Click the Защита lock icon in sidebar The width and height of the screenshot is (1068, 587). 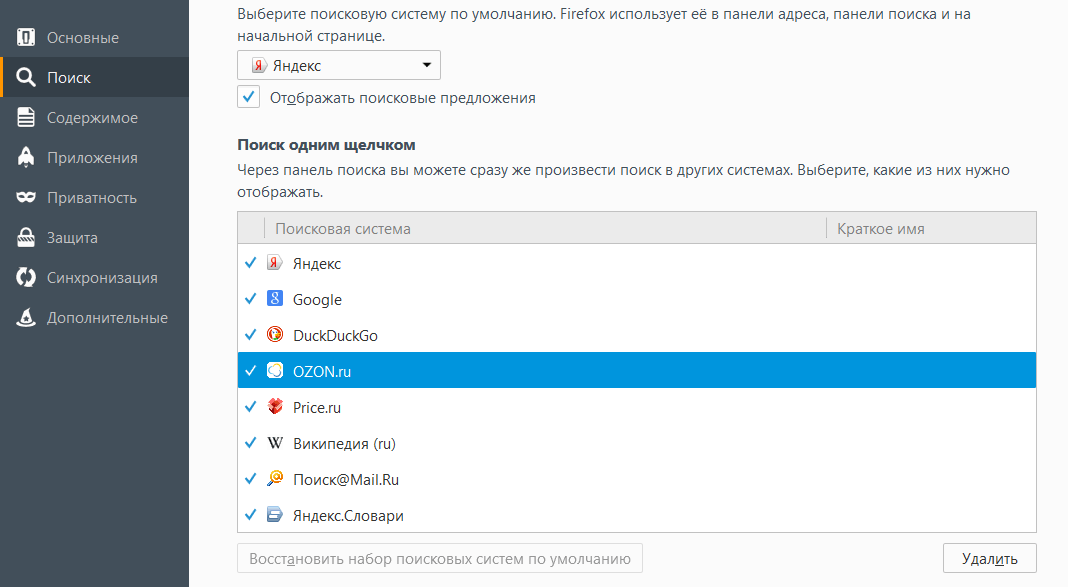click(27, 238)
